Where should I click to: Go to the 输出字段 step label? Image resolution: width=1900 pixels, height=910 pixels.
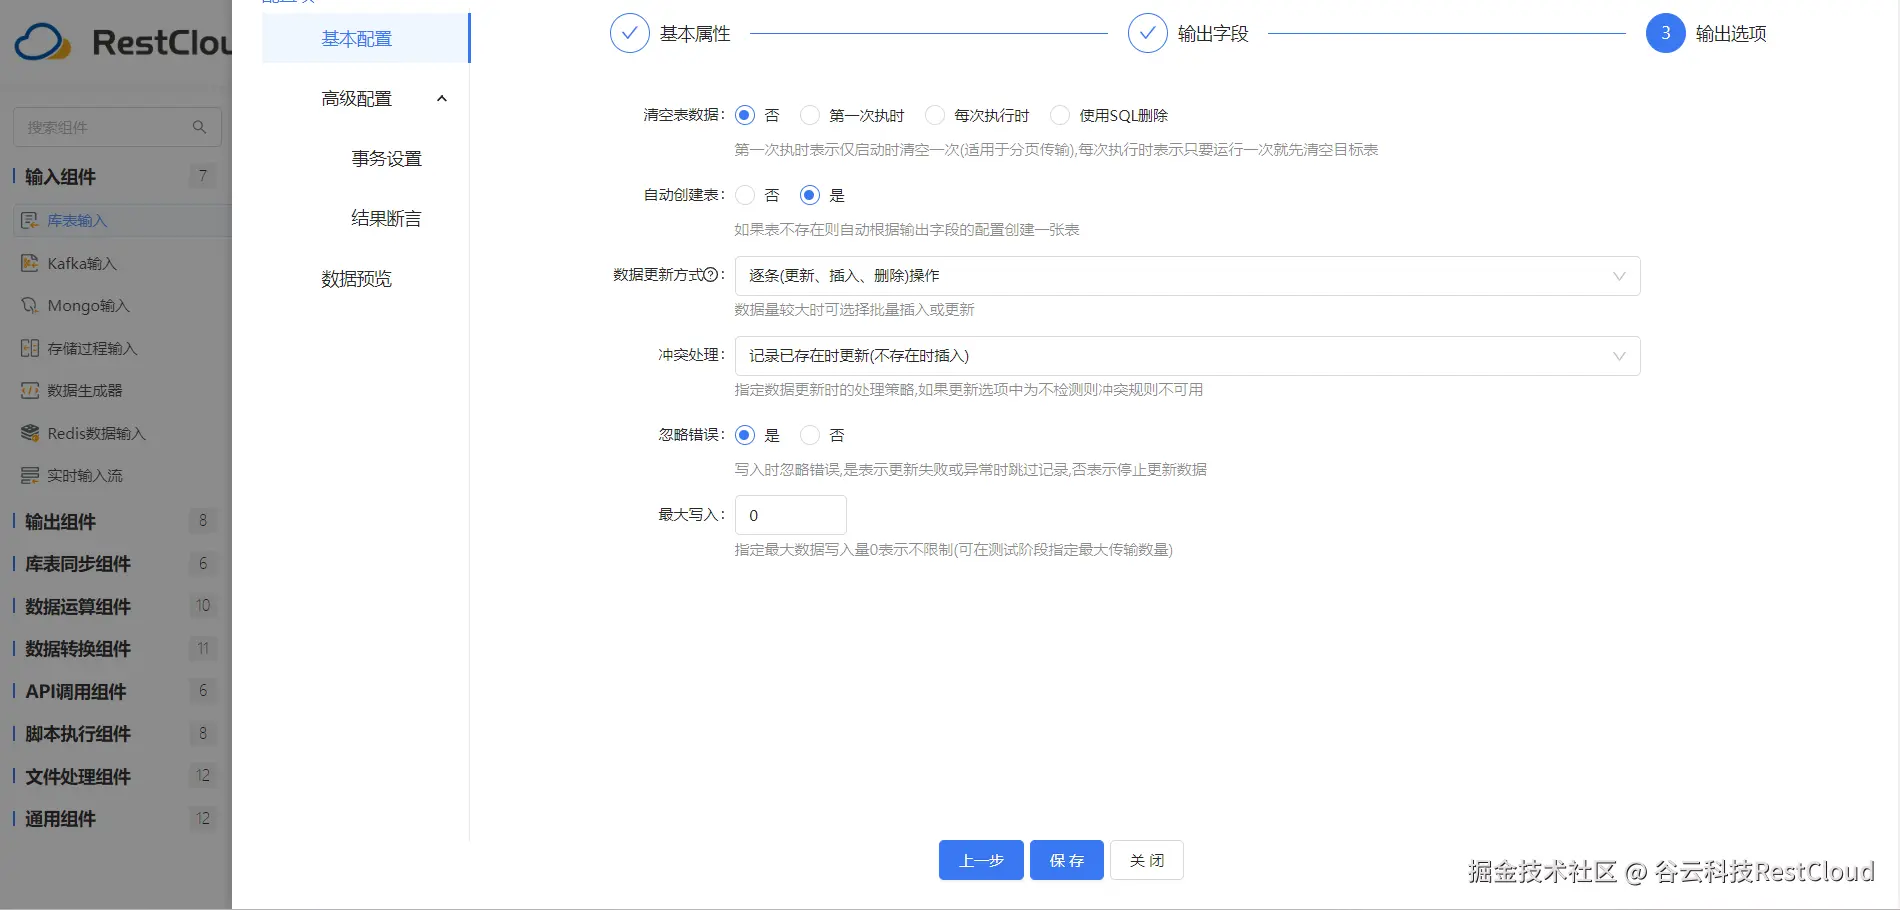pyautogui.click(x=1213, y=33)
